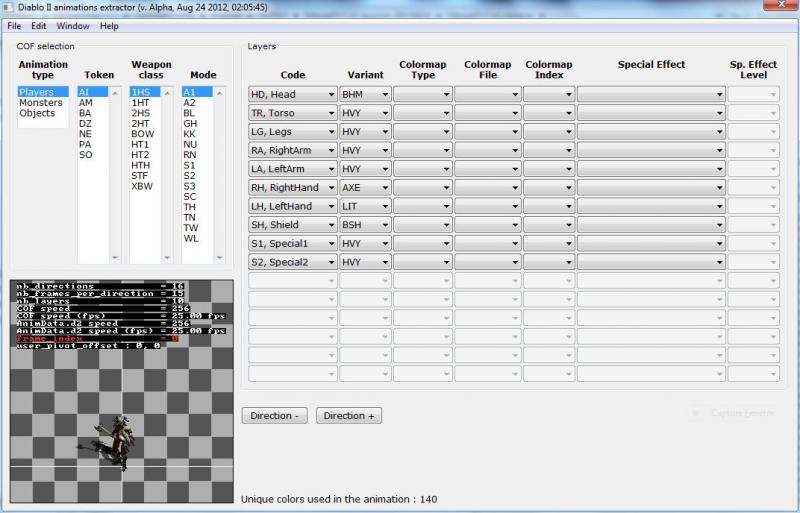Select token PA in Token list
This screenshot has height=513, width=800.
click(92, 144)
